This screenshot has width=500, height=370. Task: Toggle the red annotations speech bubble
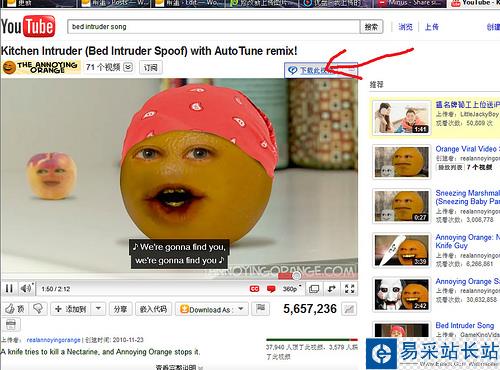click(271, 289)
